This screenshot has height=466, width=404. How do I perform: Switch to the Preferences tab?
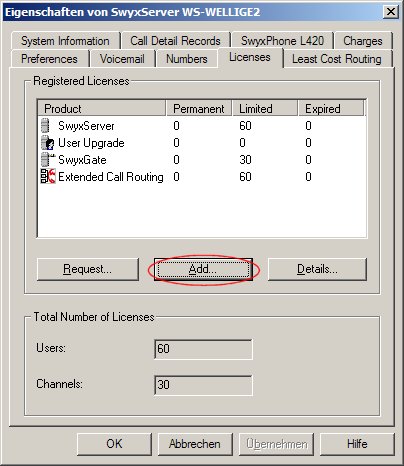(50, 59)
